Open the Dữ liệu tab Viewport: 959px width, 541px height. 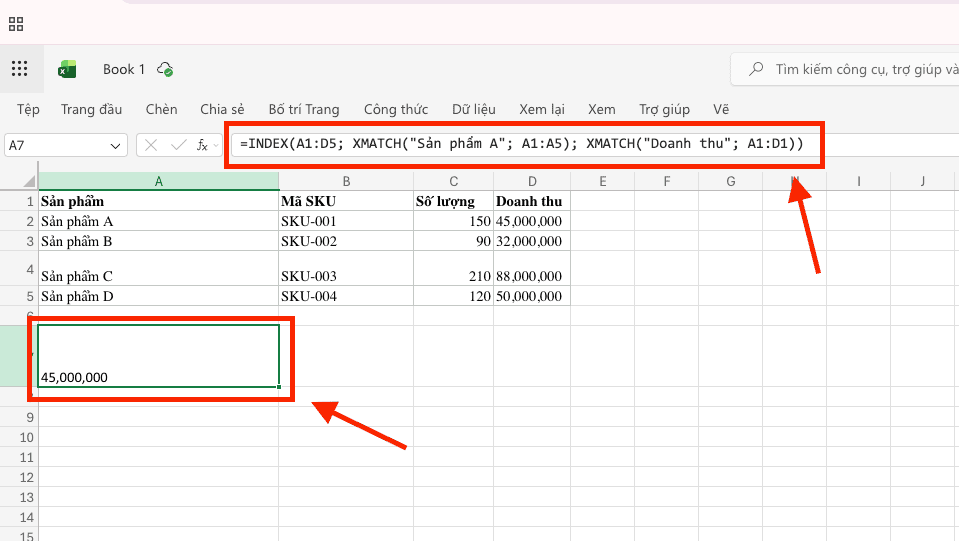[x=473, y=109]
